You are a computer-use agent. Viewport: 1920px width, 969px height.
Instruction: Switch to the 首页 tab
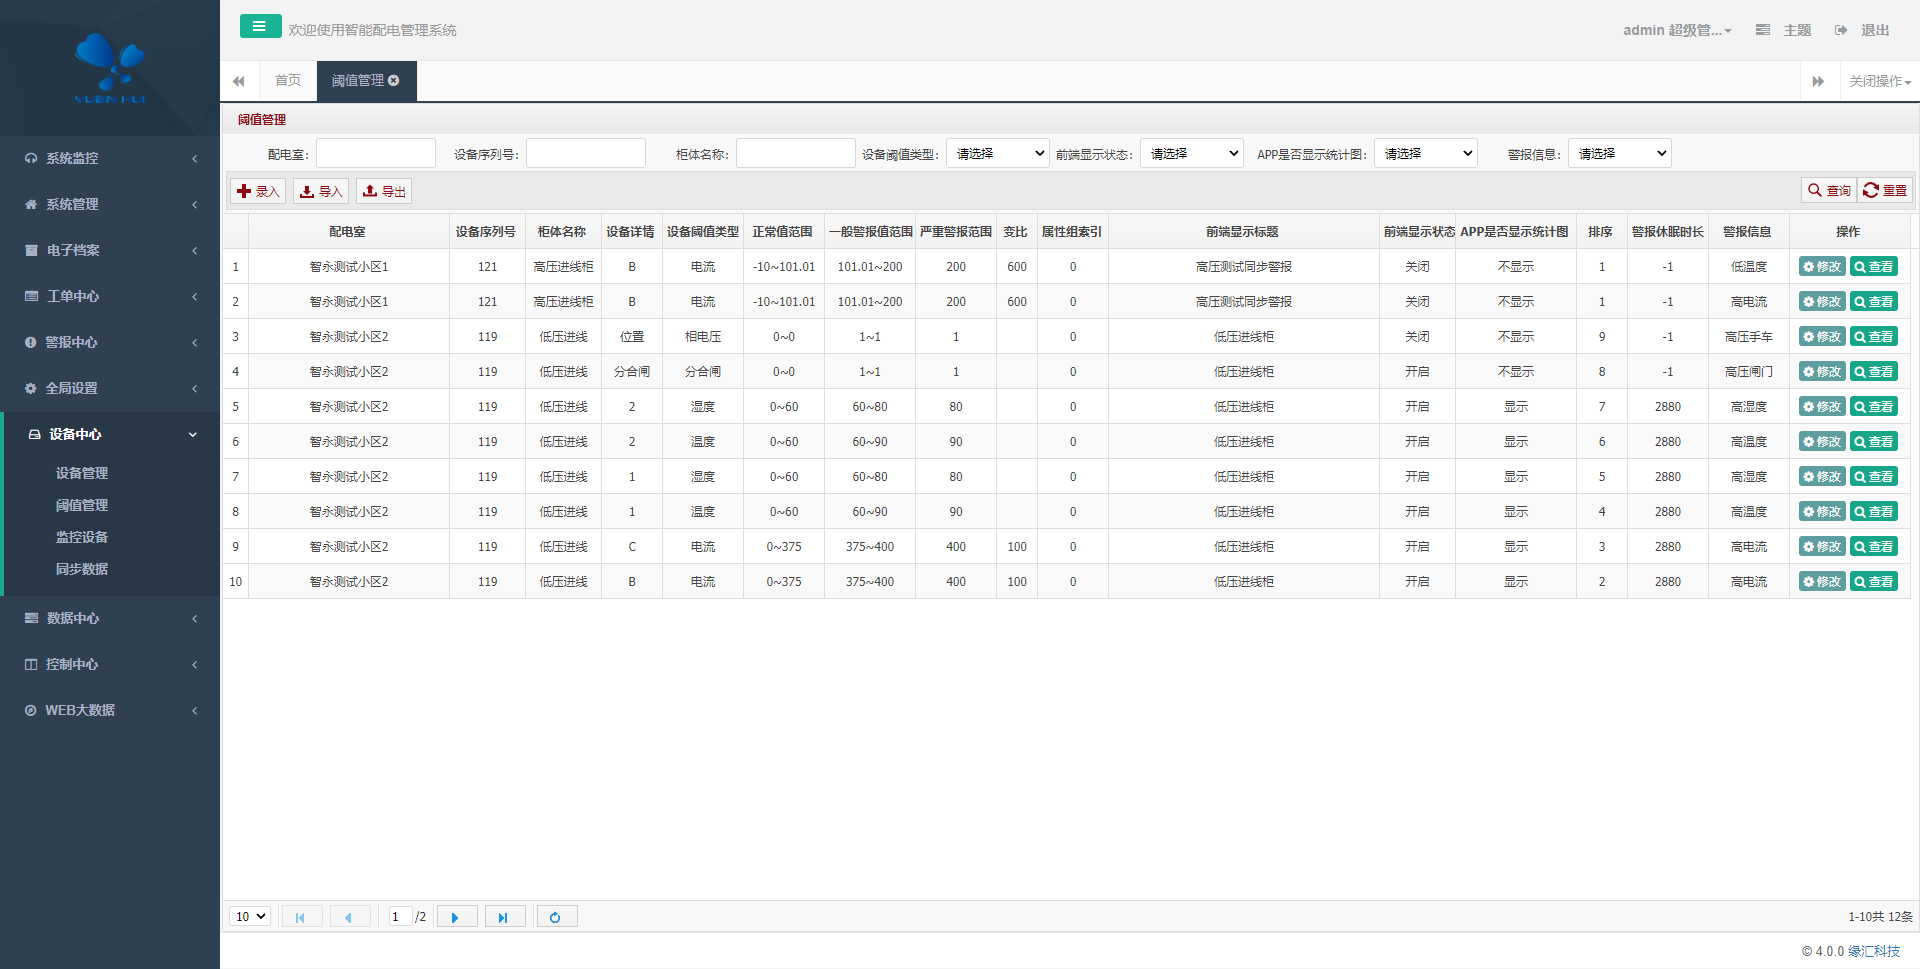click(x=288, y=81)
